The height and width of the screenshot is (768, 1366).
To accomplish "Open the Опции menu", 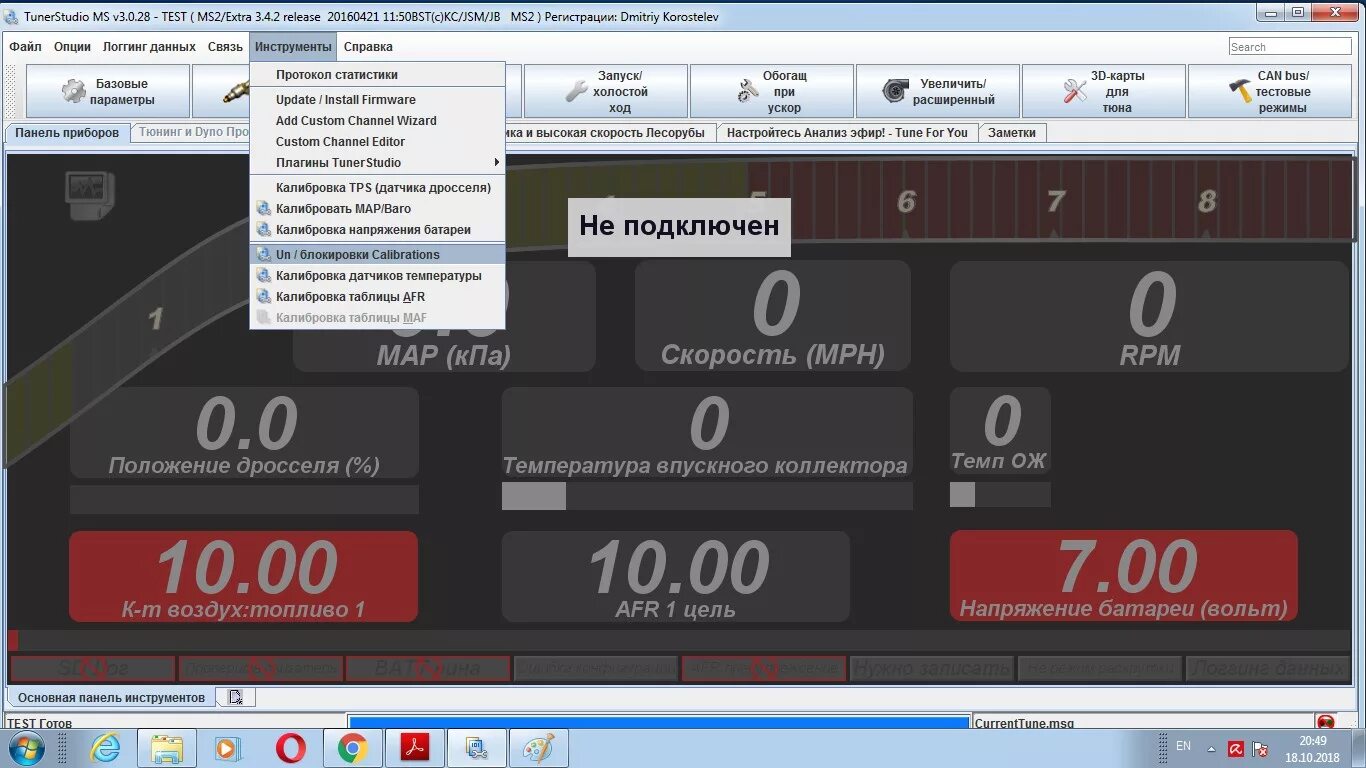I will point(72,46).
